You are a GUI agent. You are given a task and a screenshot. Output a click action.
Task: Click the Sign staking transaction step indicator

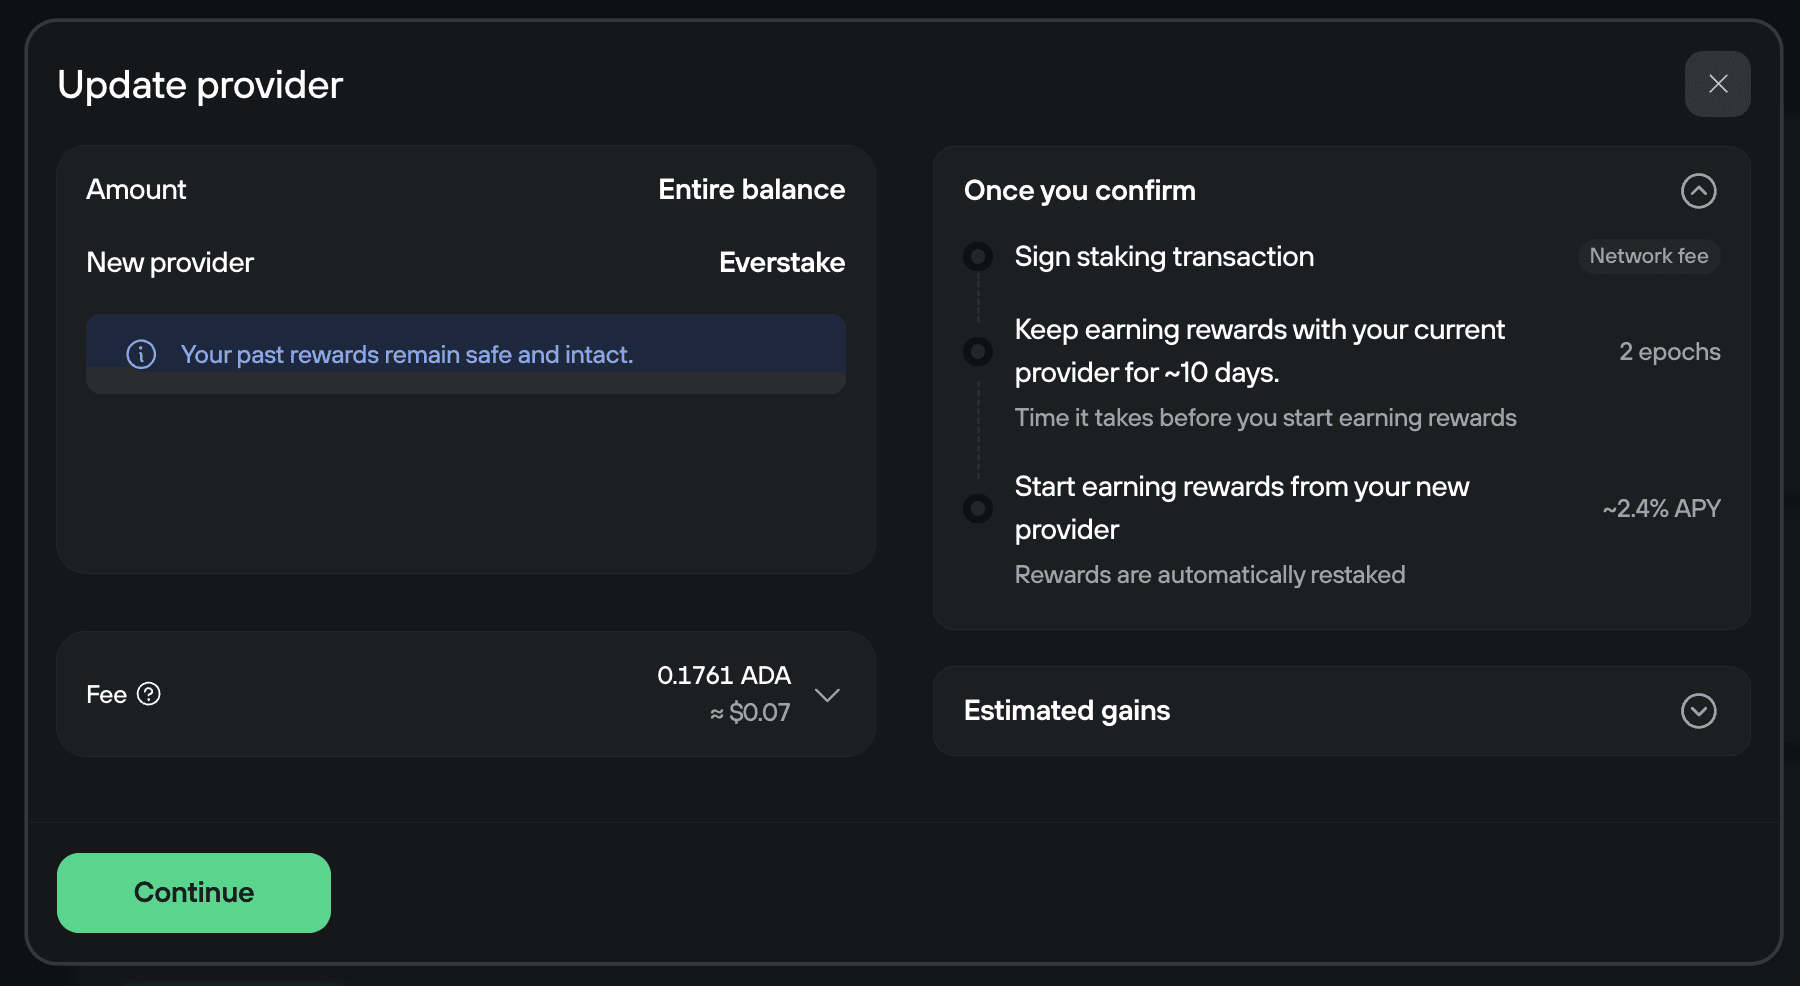tap(977, 256)
